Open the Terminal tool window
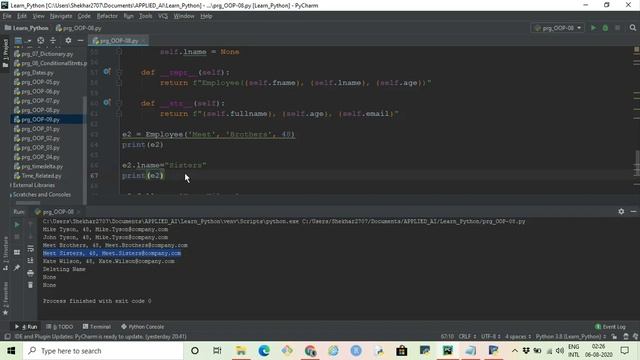This screenshot has height=360, width=640. coord(97,327)
